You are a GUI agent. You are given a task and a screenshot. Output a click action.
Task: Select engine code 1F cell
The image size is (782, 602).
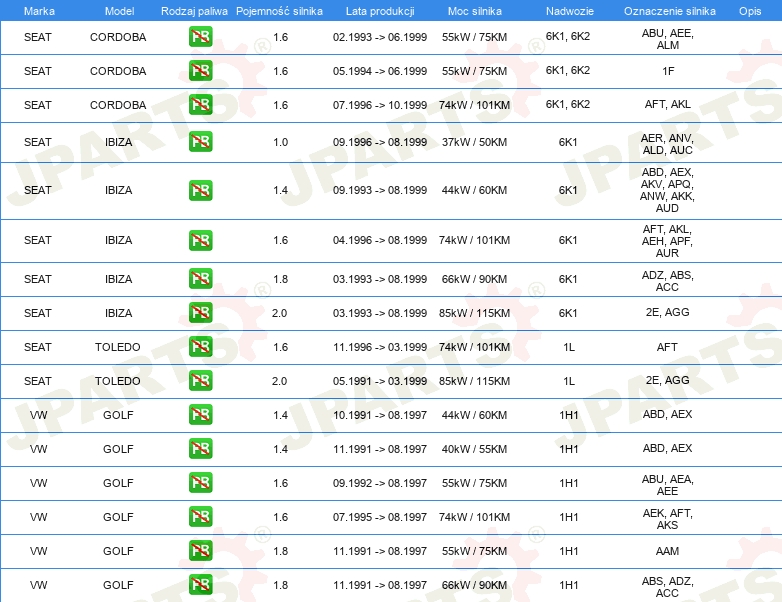tap(668, 71)
